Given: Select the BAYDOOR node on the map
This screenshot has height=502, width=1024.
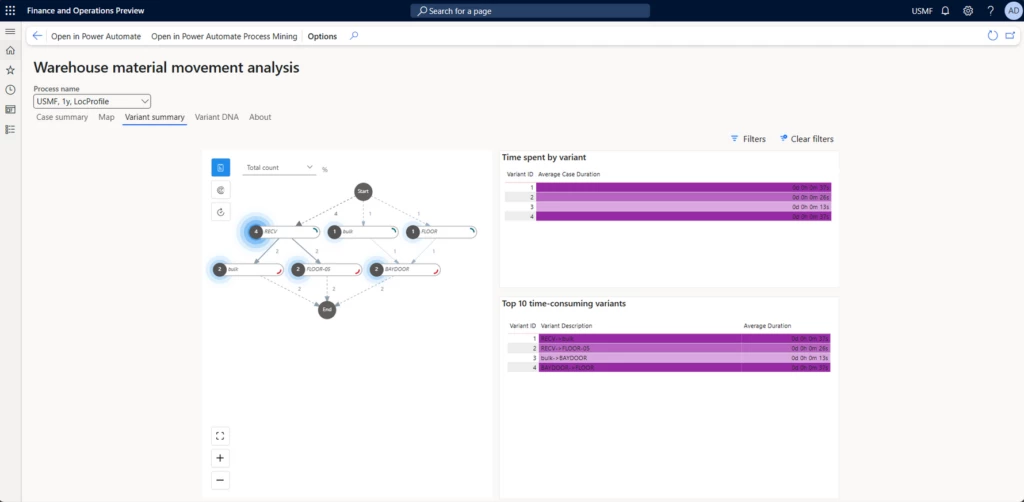Looking at the screenshot, I should tap(405, 270).
